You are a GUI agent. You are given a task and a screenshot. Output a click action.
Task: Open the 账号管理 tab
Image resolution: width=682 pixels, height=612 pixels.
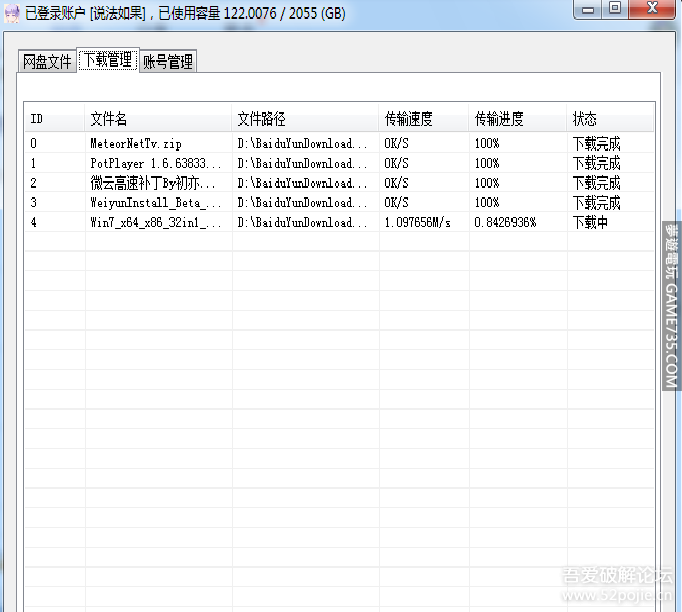coord(168,61)
